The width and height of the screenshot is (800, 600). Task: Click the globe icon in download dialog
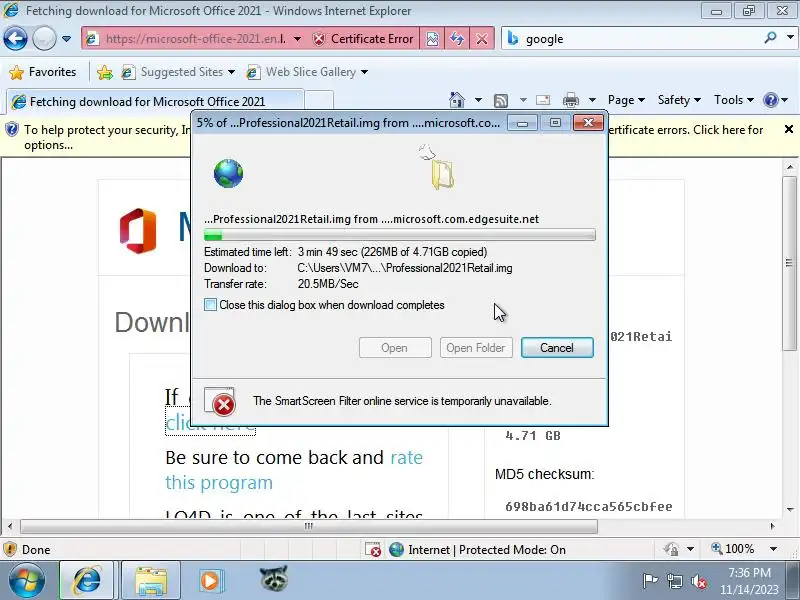pyautogui.click(x=228, y=173)
